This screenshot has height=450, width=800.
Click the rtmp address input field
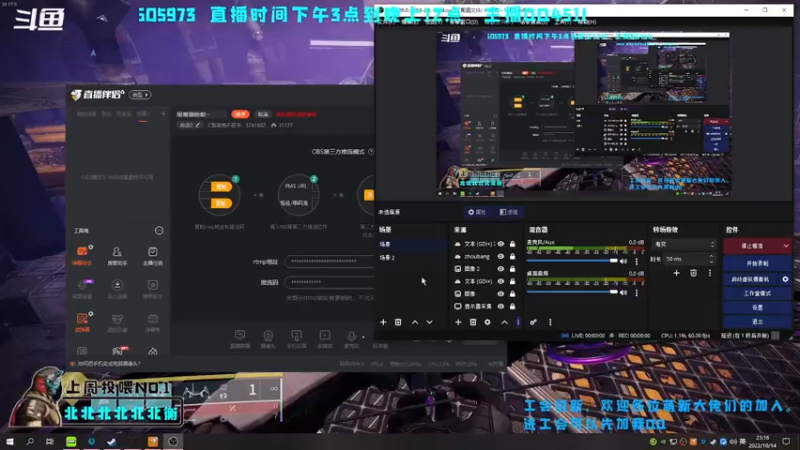coord(330,261)
